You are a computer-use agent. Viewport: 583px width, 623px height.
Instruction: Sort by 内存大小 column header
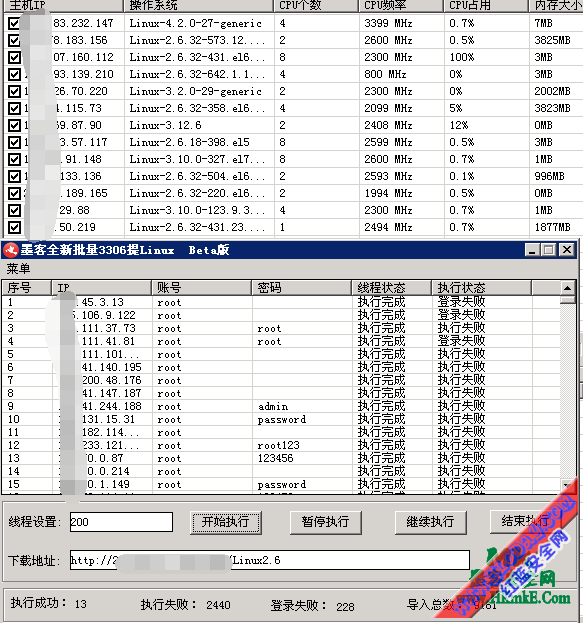point(556,6)
